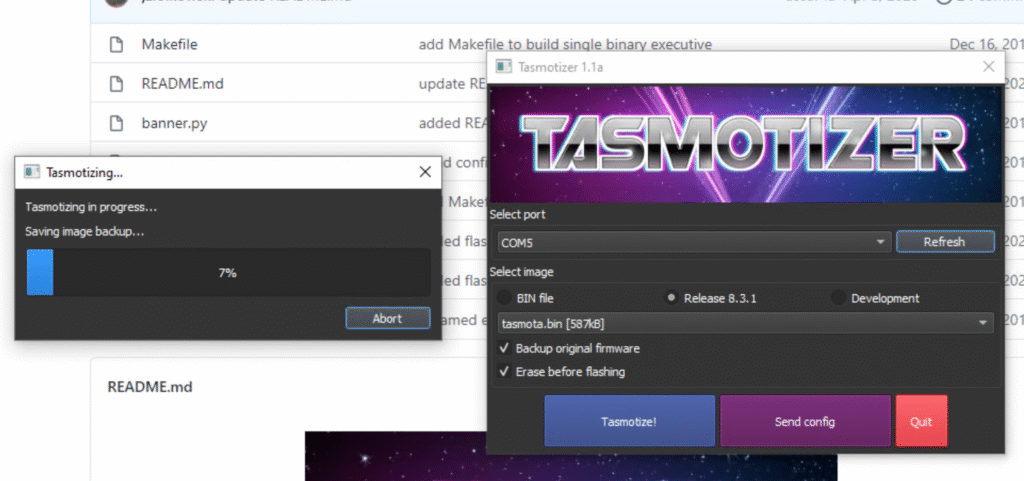Click the Send config button
This screenshot has width=1024, height=481.
804,421
